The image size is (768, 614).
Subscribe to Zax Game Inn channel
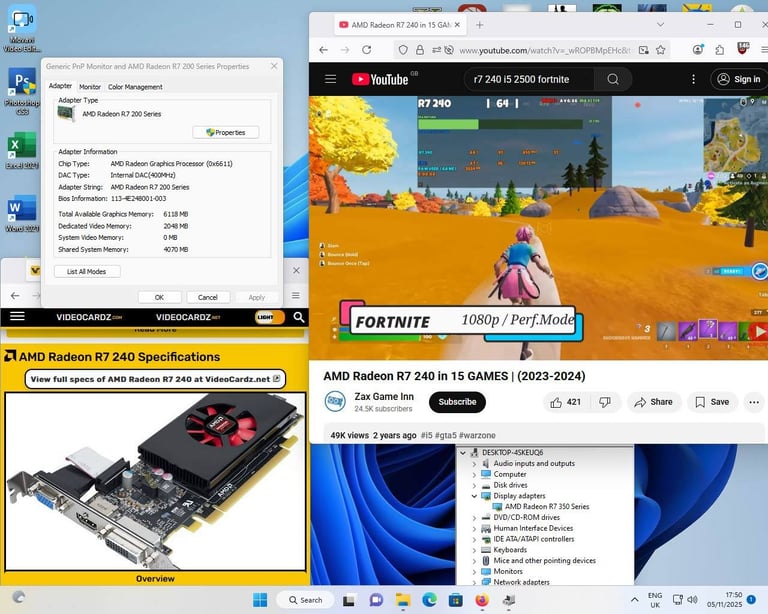pos(457,402)
